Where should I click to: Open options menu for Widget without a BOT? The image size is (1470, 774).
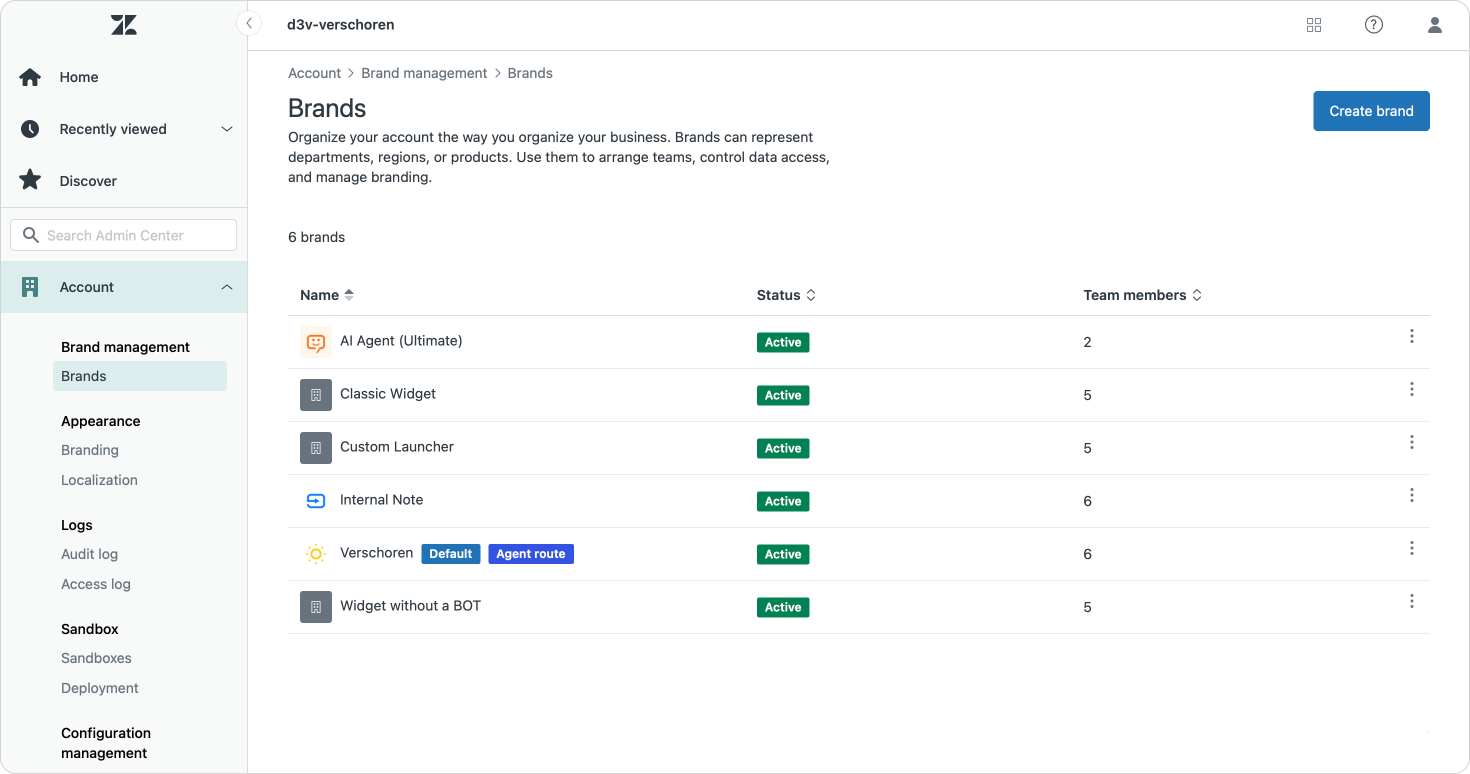coord(1412,601)
